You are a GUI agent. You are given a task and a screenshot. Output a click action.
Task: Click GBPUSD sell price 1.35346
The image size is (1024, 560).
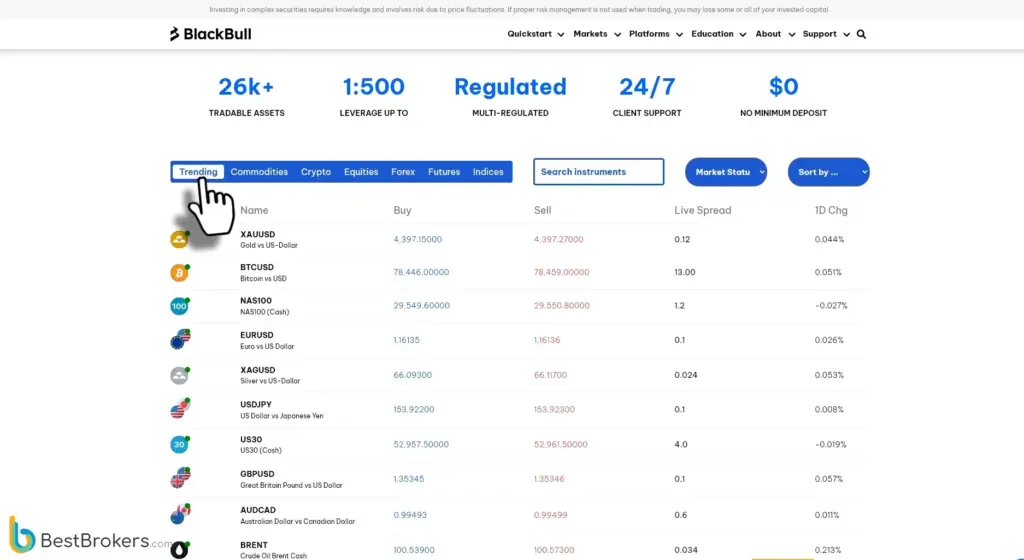[x=549, y=479]
